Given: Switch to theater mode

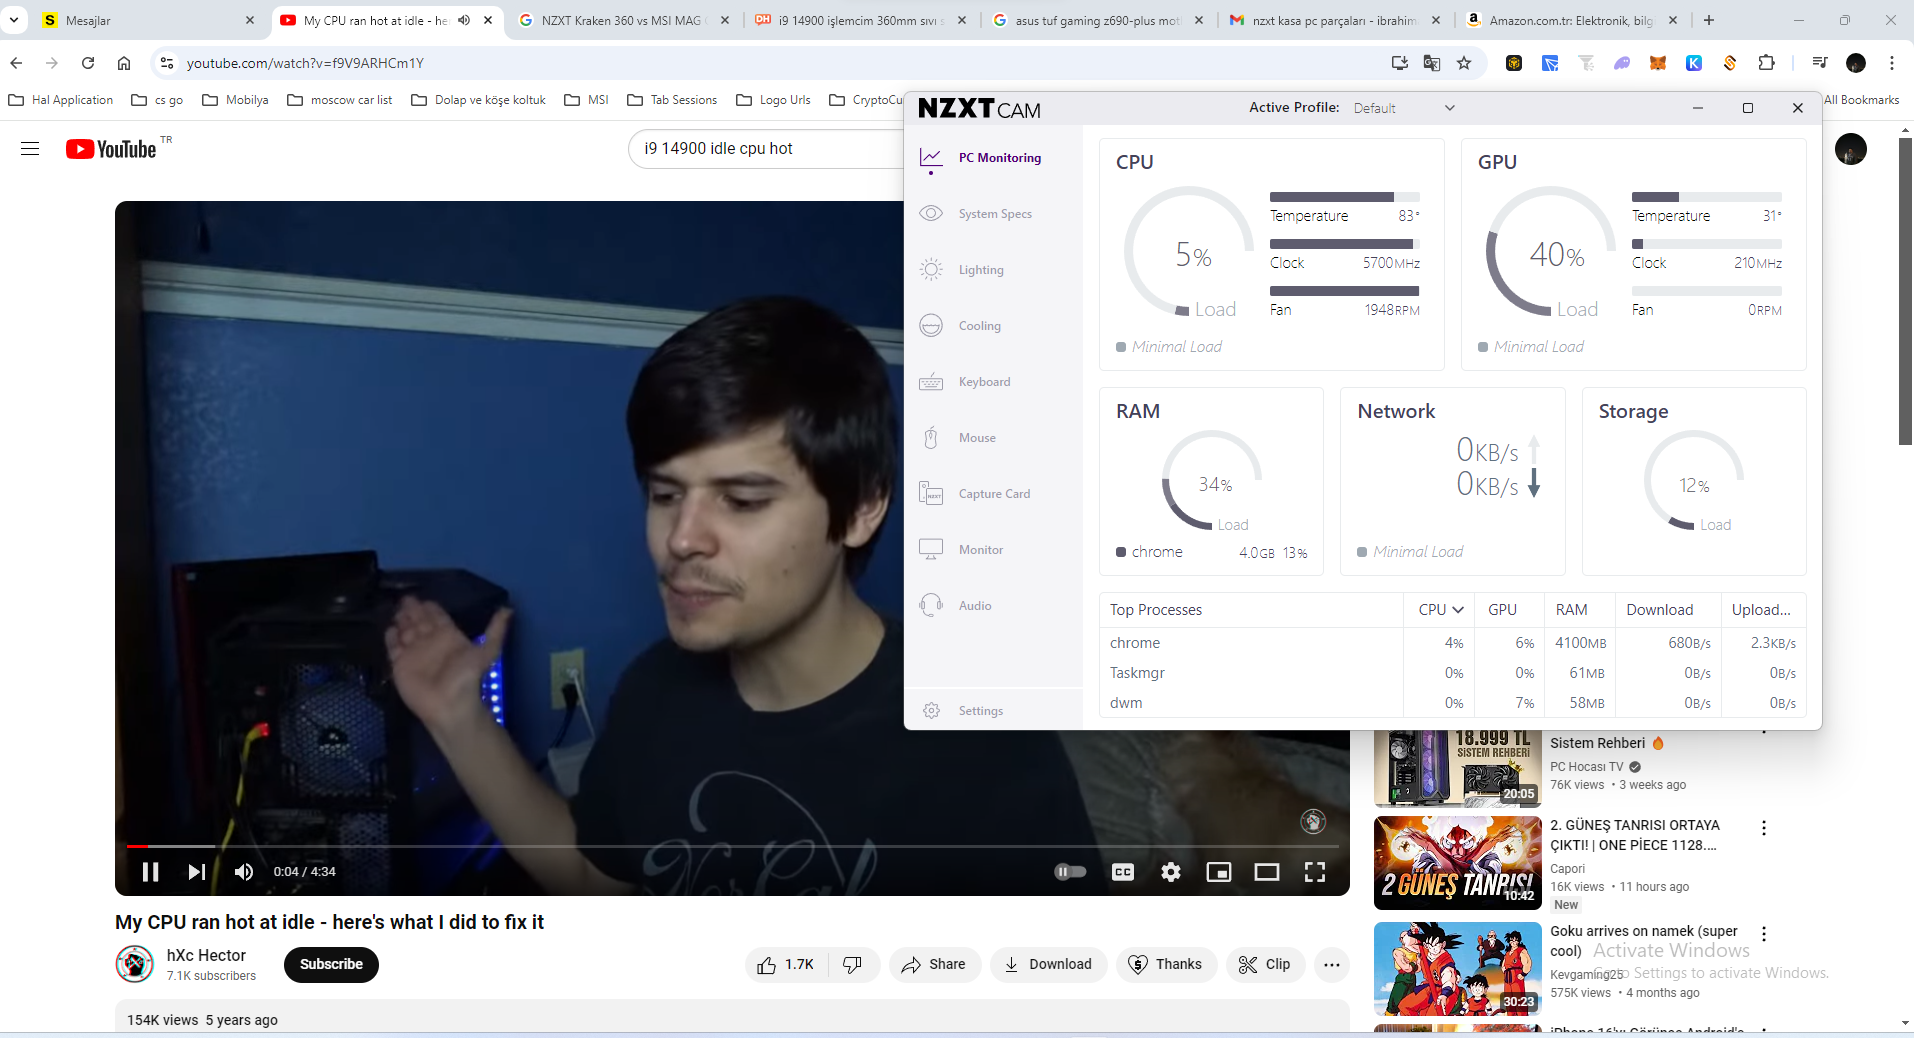Looking at the screenshot, I should (x=1267, y=872).
